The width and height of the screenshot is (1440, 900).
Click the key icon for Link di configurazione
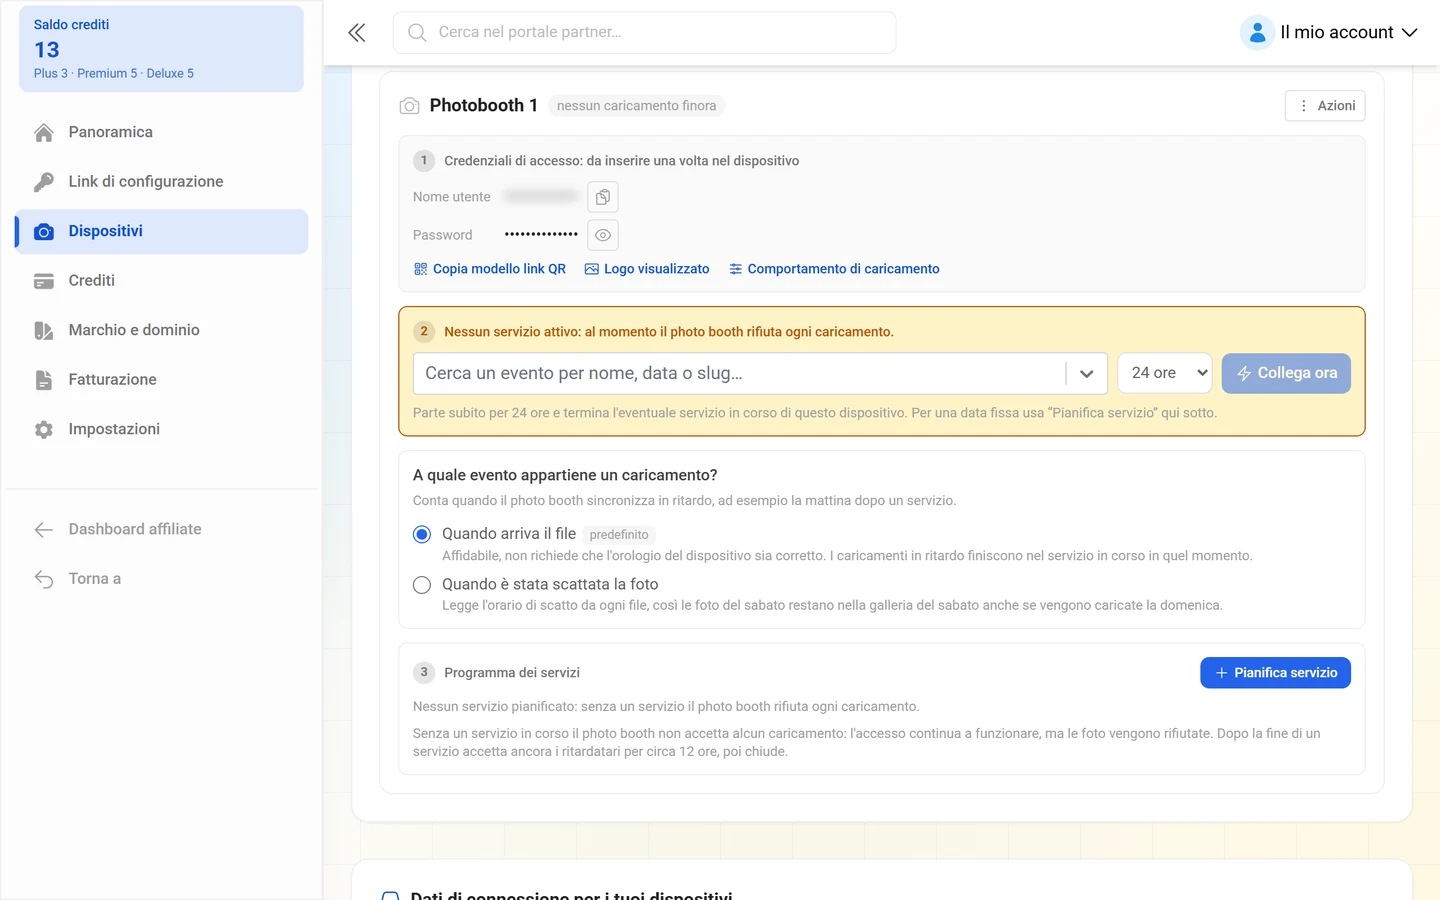point(44,182)
